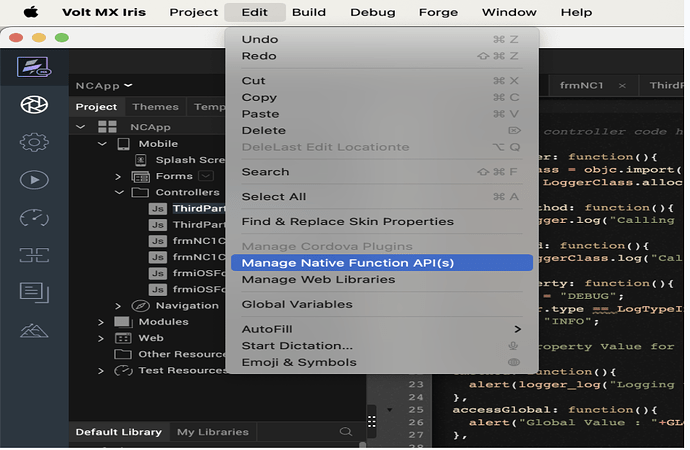Open Manage Web Libraries
This screenshot has height=450, width=690.
click(382, 280)
